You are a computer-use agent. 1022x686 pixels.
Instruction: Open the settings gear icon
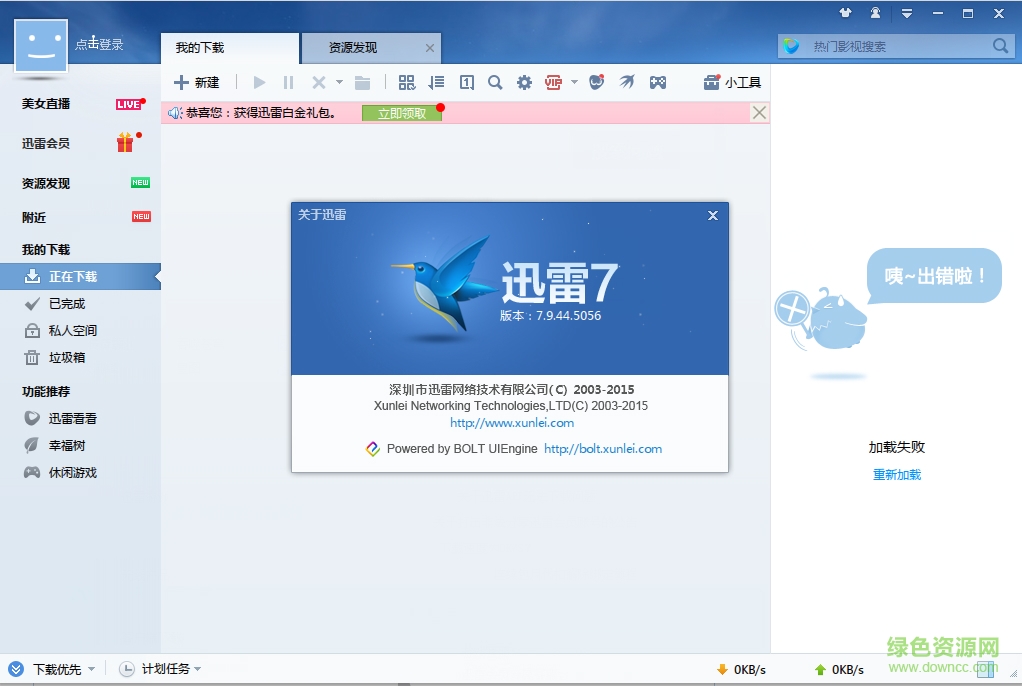[524, 82]
